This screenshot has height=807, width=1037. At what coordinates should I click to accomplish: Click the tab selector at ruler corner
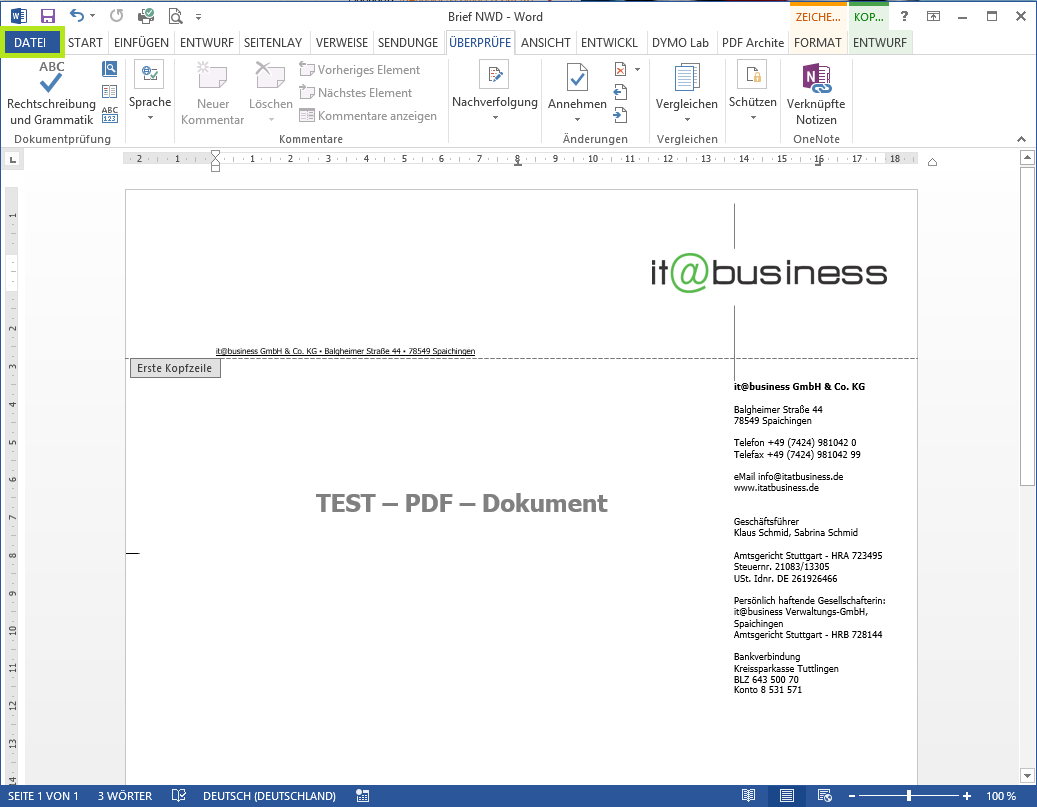pos(13,159)
